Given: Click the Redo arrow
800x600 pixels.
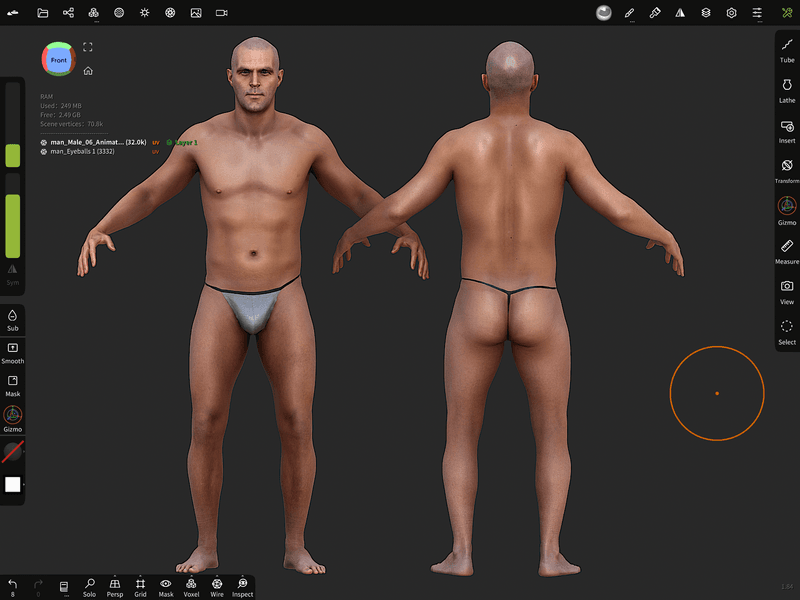Looking at the screenshot, I should coord(38,587).
